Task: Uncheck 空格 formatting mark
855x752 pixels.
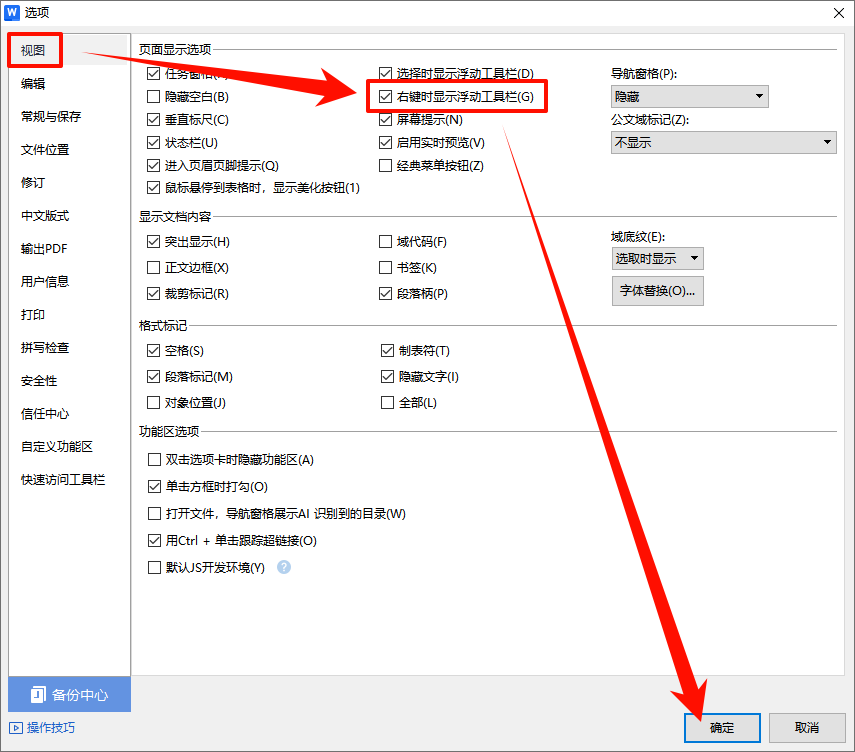Action: tap(155, 350)
